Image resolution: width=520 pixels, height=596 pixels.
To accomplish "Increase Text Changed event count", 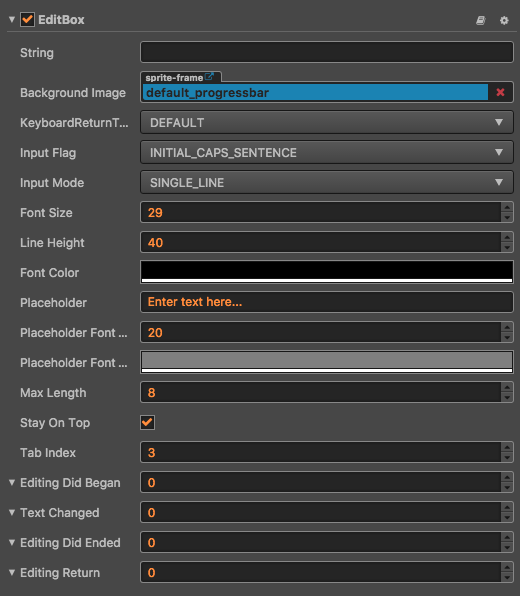I will point(507,507).
